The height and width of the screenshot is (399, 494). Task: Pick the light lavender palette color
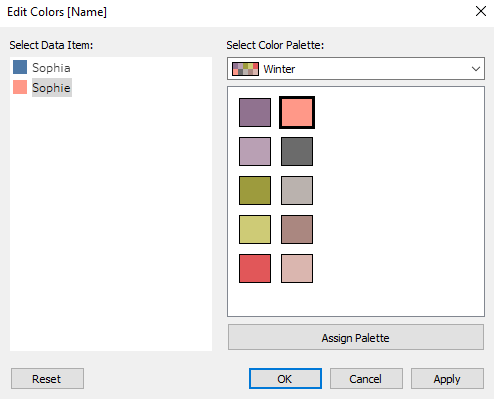255,151
